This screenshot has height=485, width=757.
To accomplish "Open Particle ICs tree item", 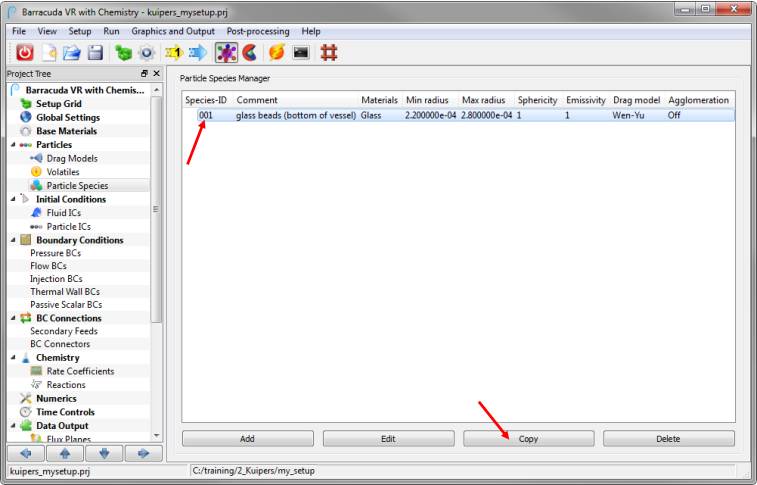I will pos(69,226).
